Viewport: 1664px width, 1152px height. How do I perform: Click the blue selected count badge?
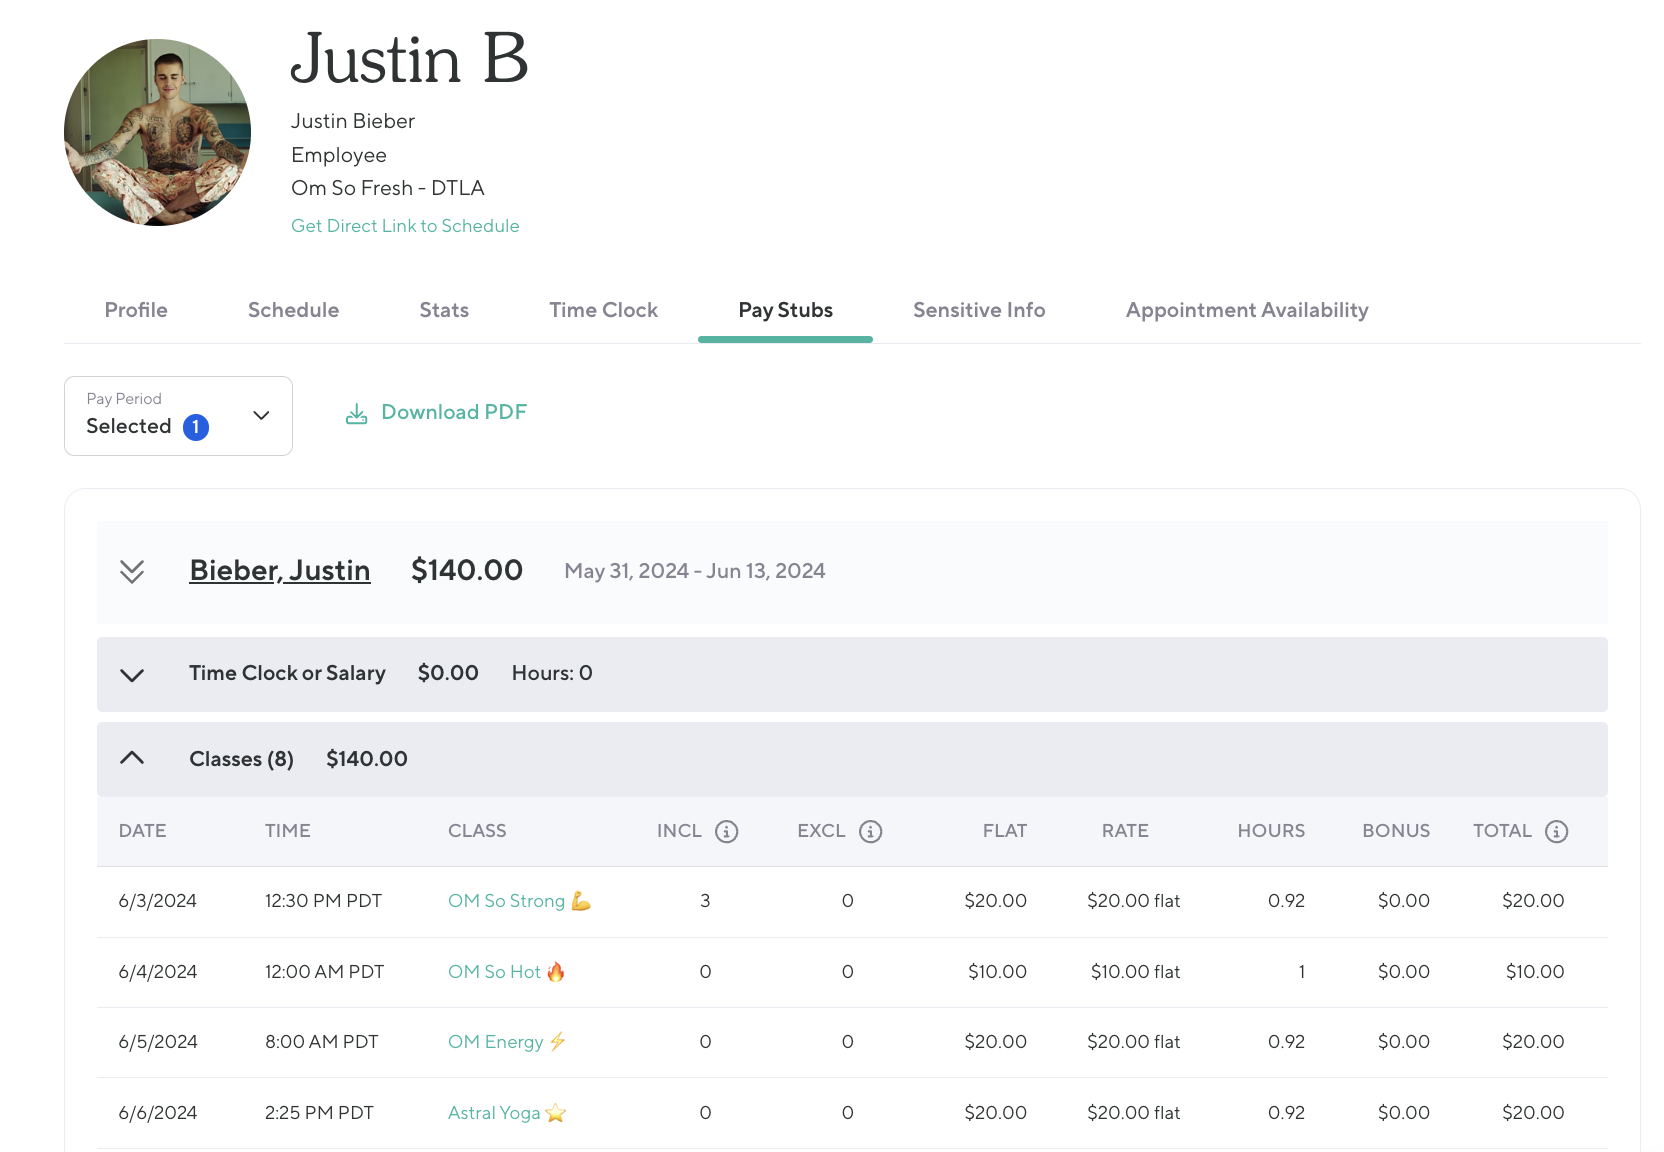(196, 427)
